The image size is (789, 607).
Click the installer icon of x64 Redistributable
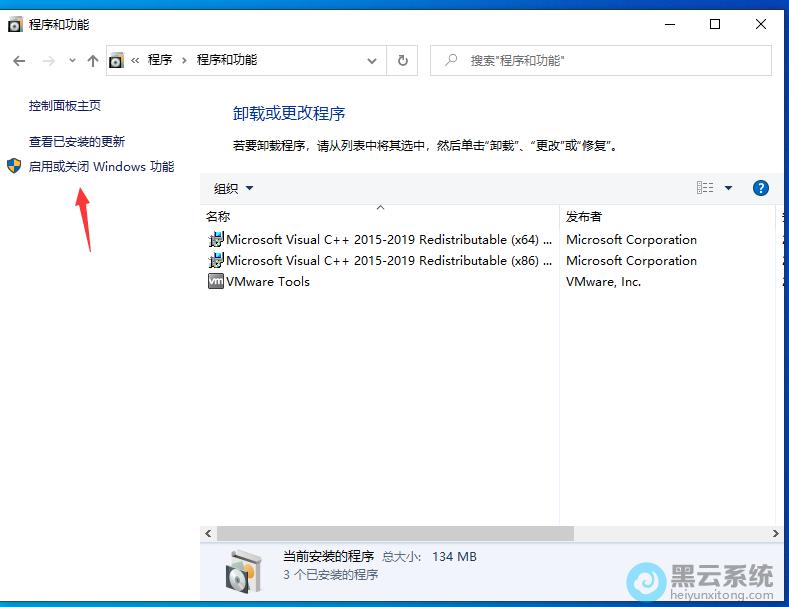point(216,239)
